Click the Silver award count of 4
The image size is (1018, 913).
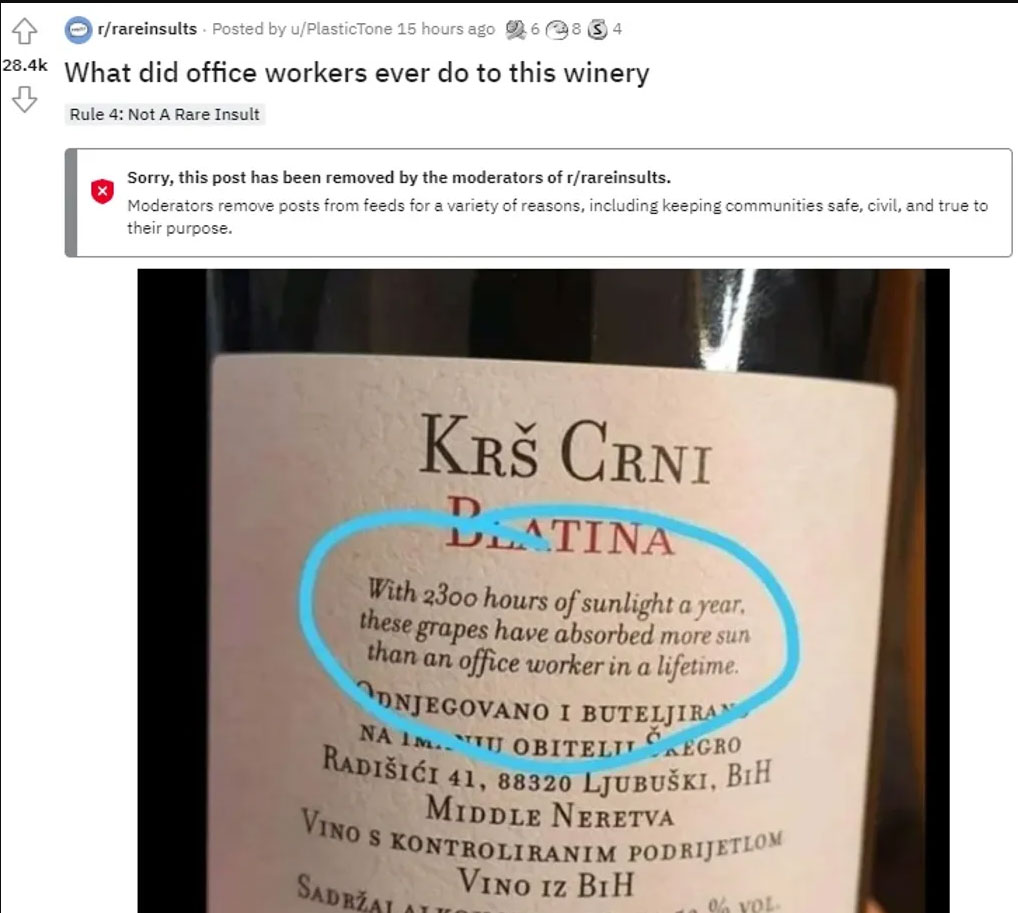coord(617,29)
